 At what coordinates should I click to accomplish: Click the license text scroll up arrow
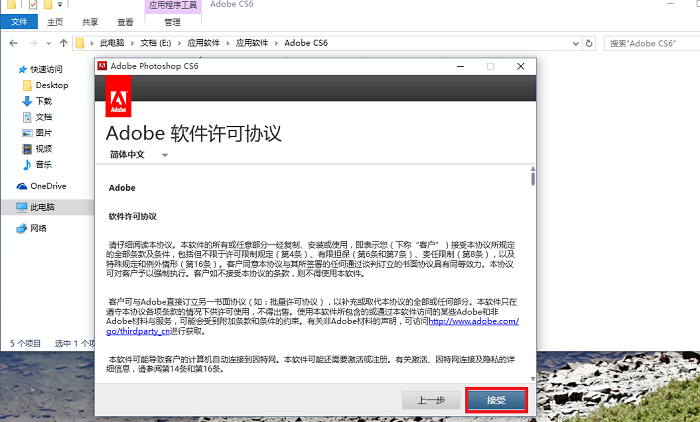533,169
